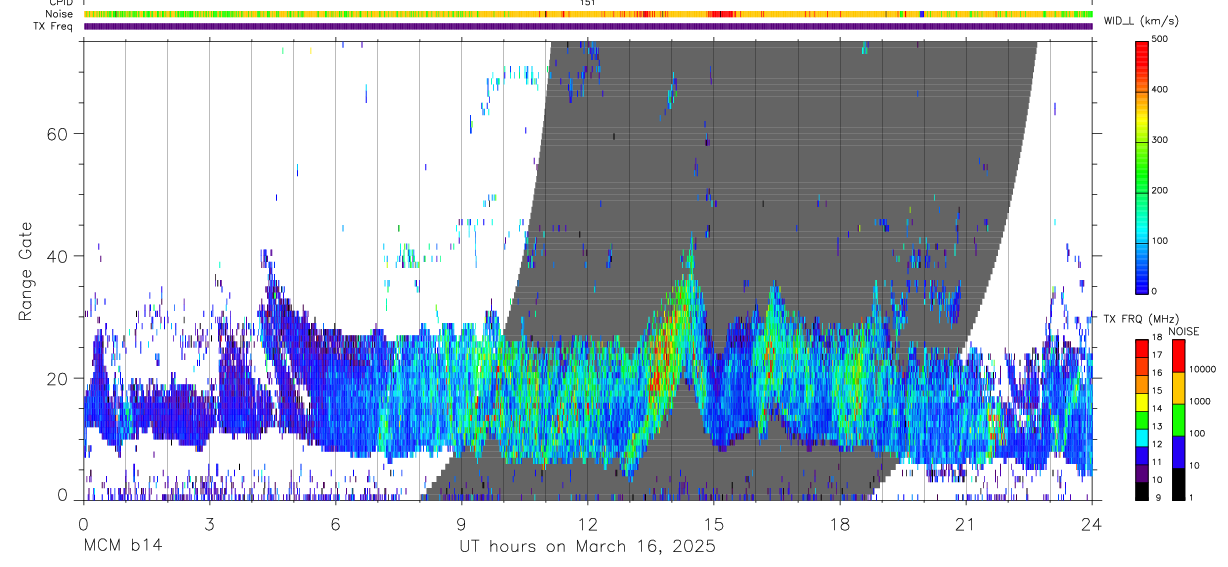Click the "16" tick on TX FRQ legend
Viewport: 1228px width, 567px height.
click(x=1159, y=373)
